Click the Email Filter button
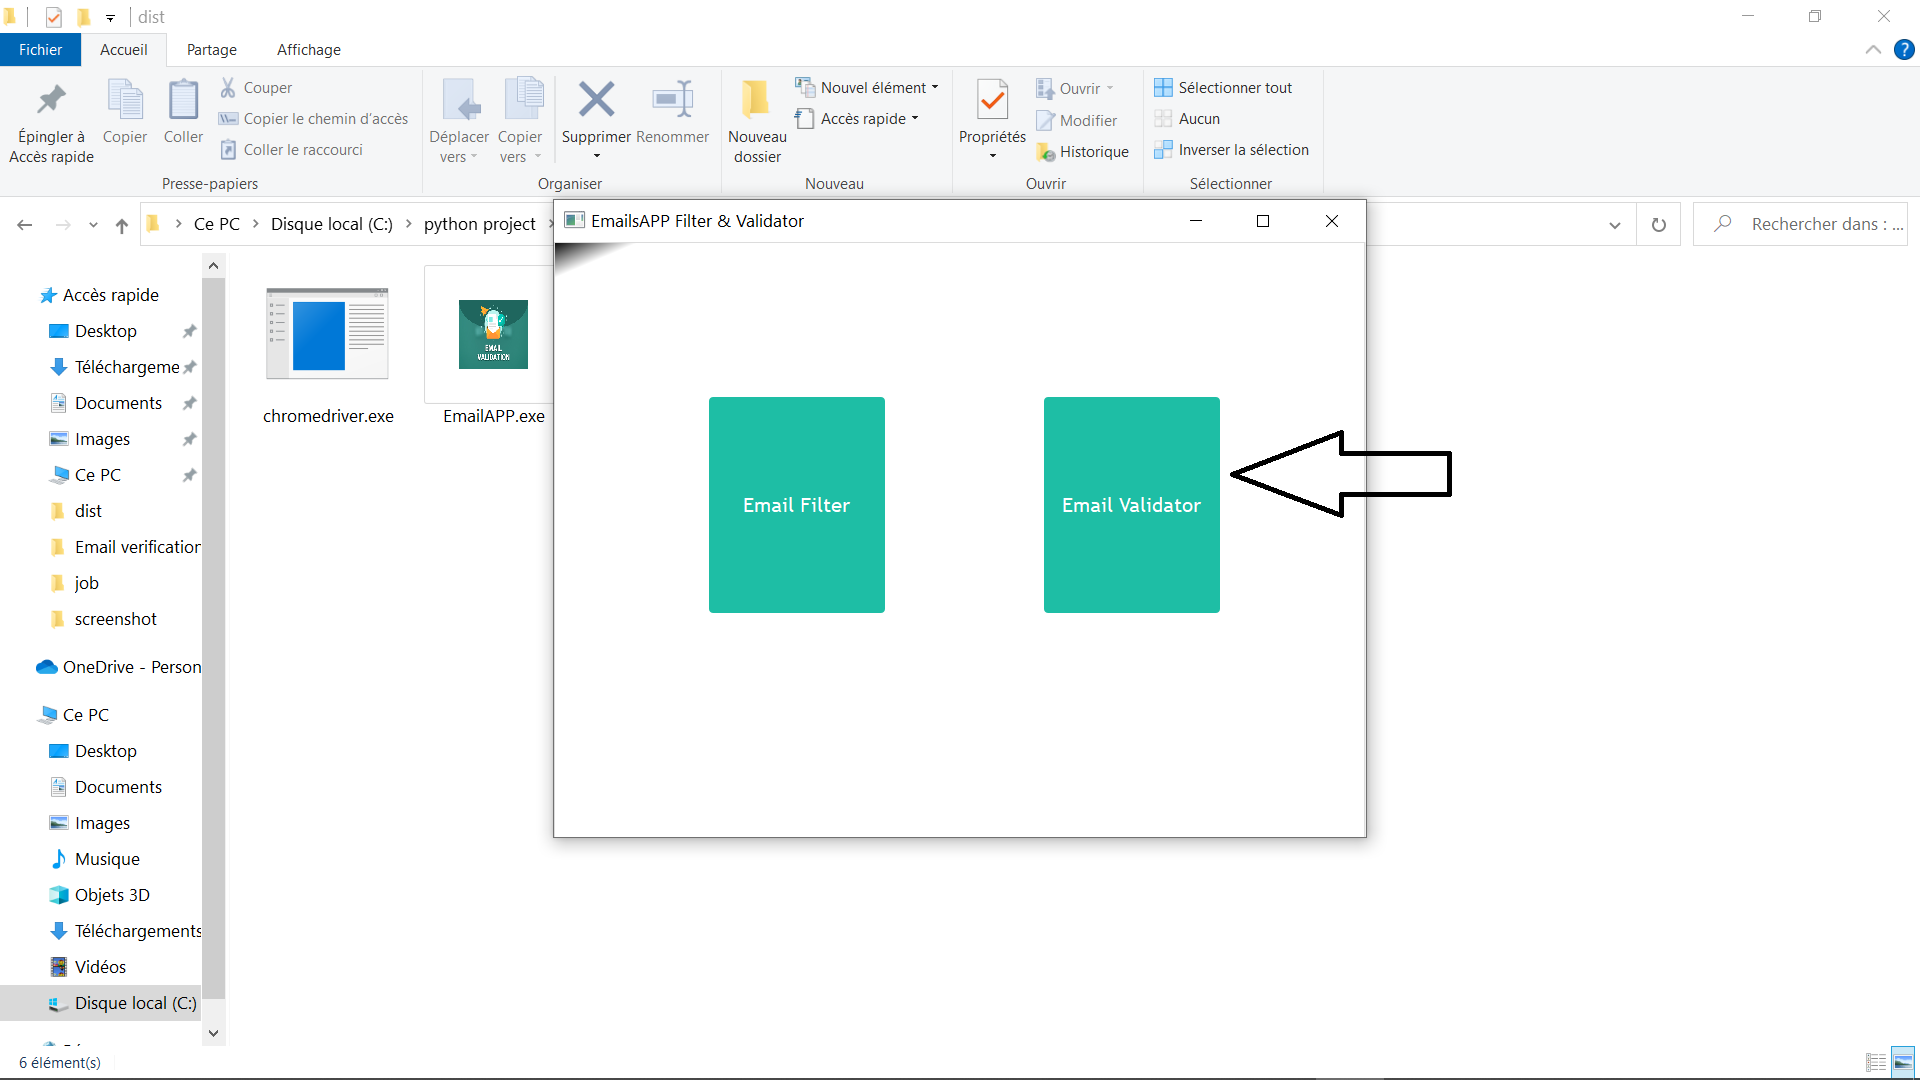 pyautogui.click(x=796, y=505)
